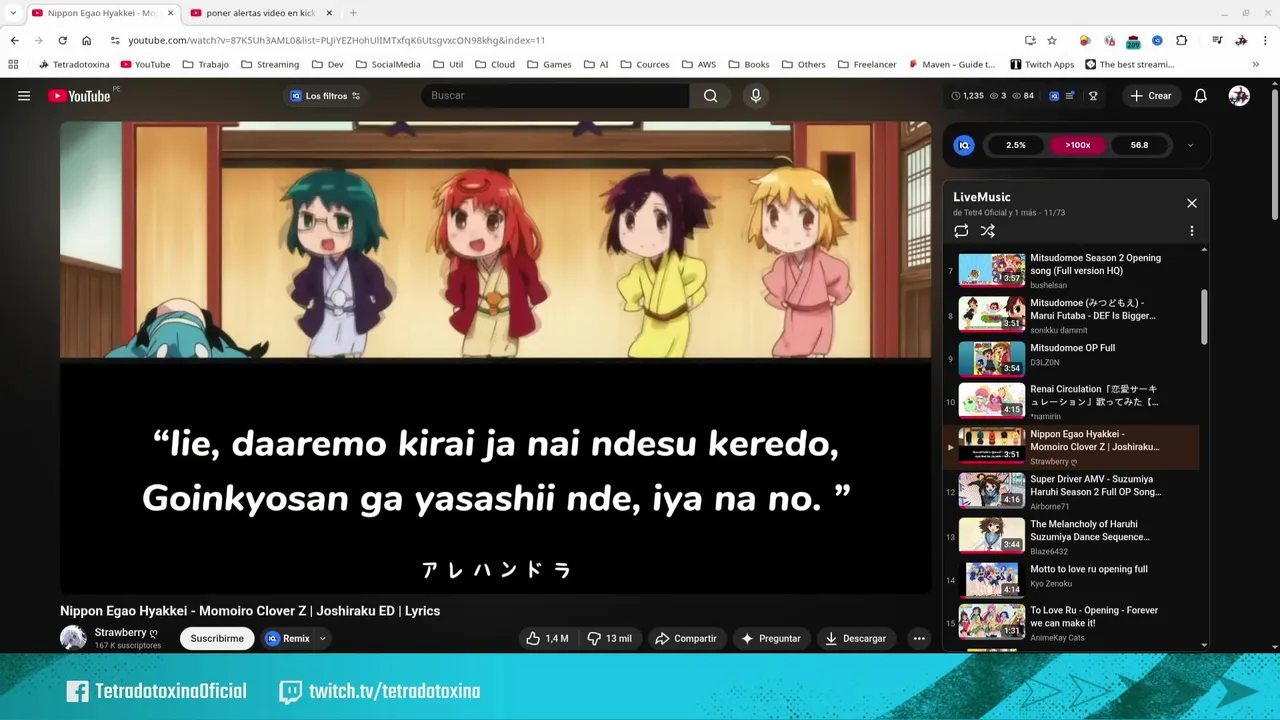Switch to 'poner alertas video en kick' tab
Image resolution: width=1280 pixels, height=720 pixels.
[260, 13]
